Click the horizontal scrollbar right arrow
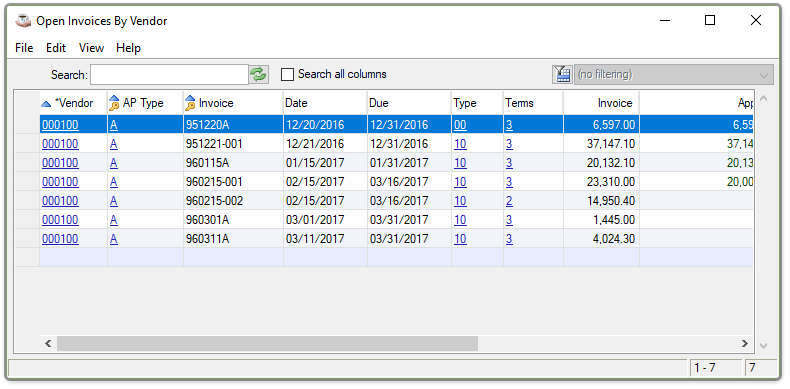Viewport: 790px width, 389px height. pyautogui.click(x=745, y=344)
